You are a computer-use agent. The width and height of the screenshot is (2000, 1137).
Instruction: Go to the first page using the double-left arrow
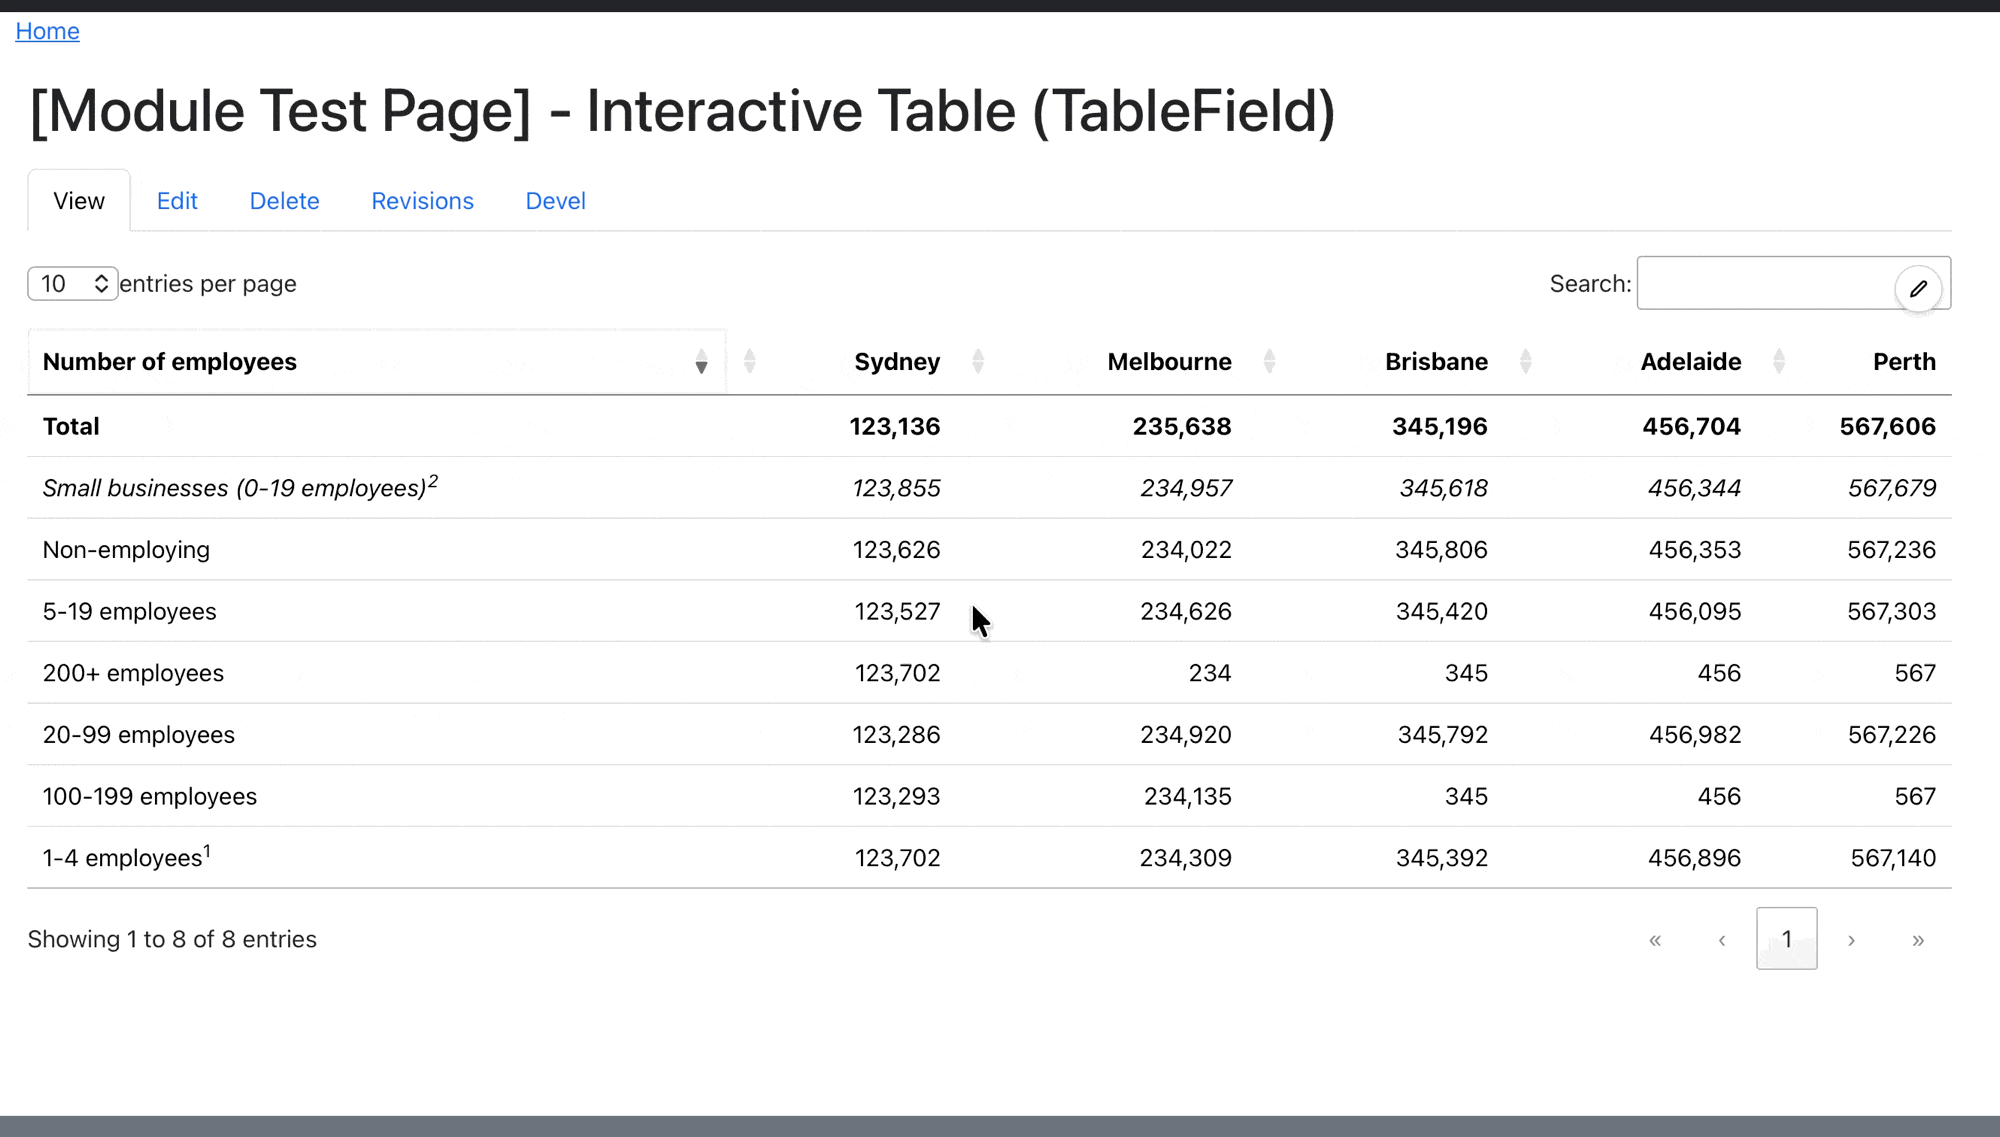pos(1655,940)
